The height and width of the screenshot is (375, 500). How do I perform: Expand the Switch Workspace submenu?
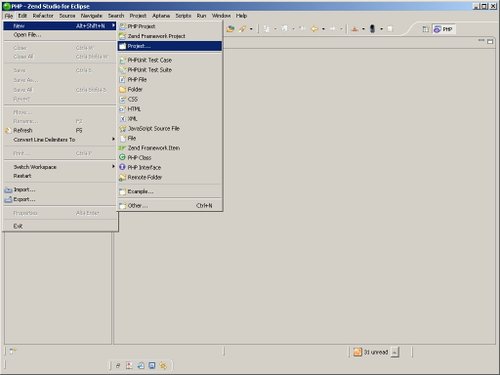pyautogui.click(x=113, y=166)
